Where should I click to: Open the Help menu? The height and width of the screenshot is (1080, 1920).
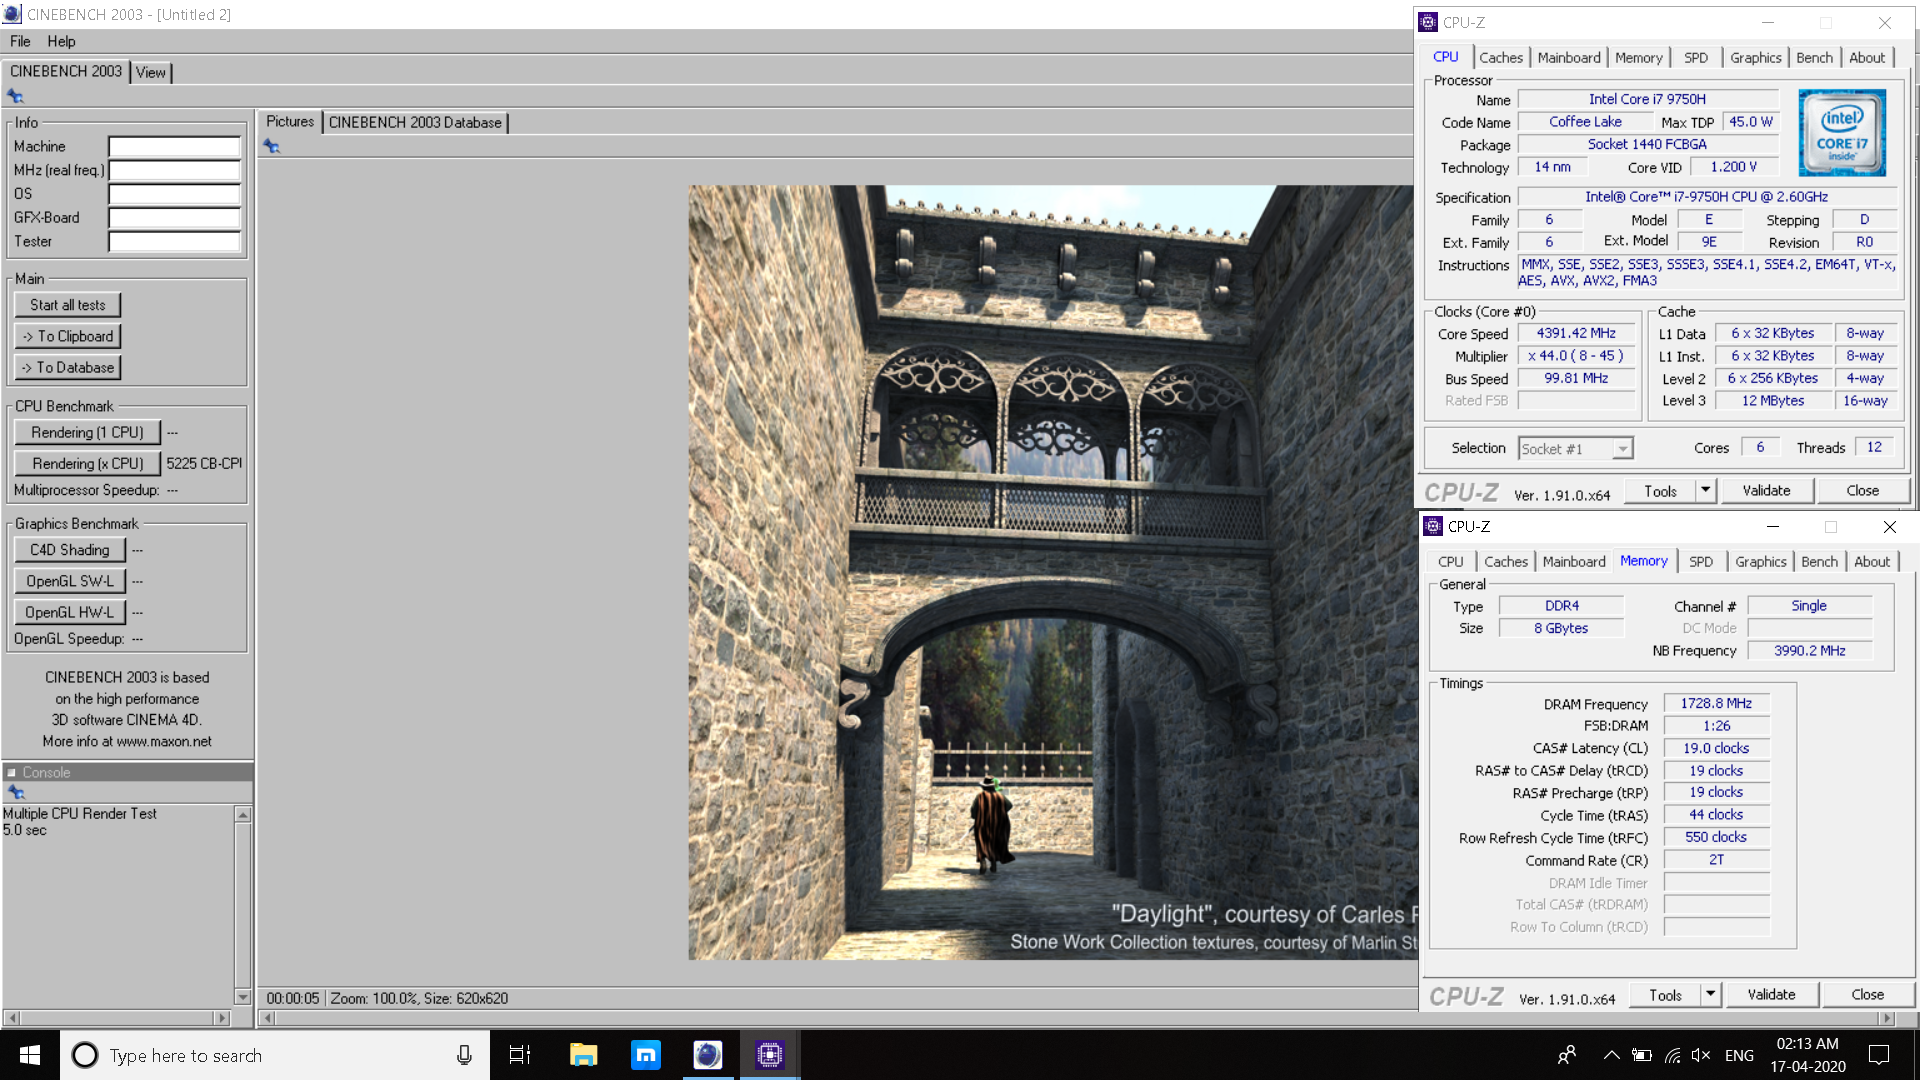click(61, 41)
